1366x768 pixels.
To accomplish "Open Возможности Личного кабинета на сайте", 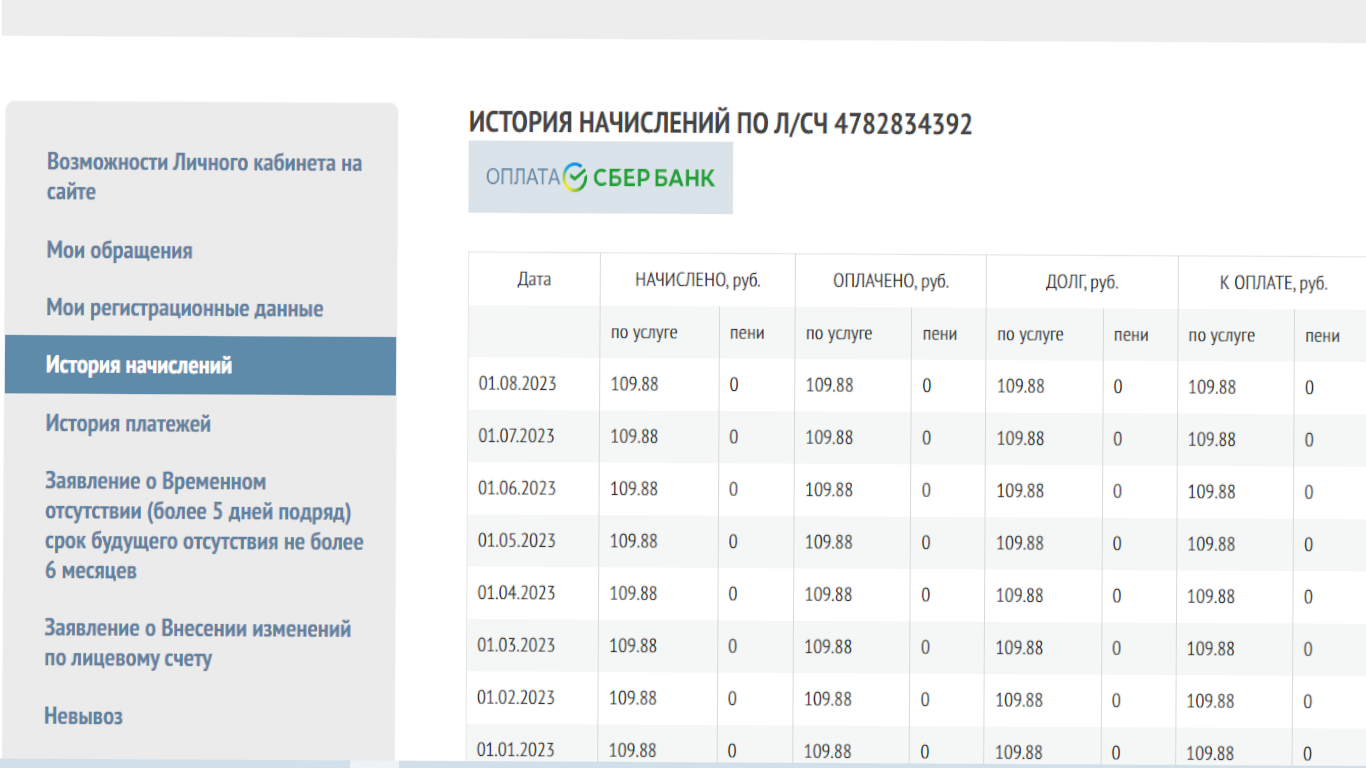I will click(x=204, y=177).
